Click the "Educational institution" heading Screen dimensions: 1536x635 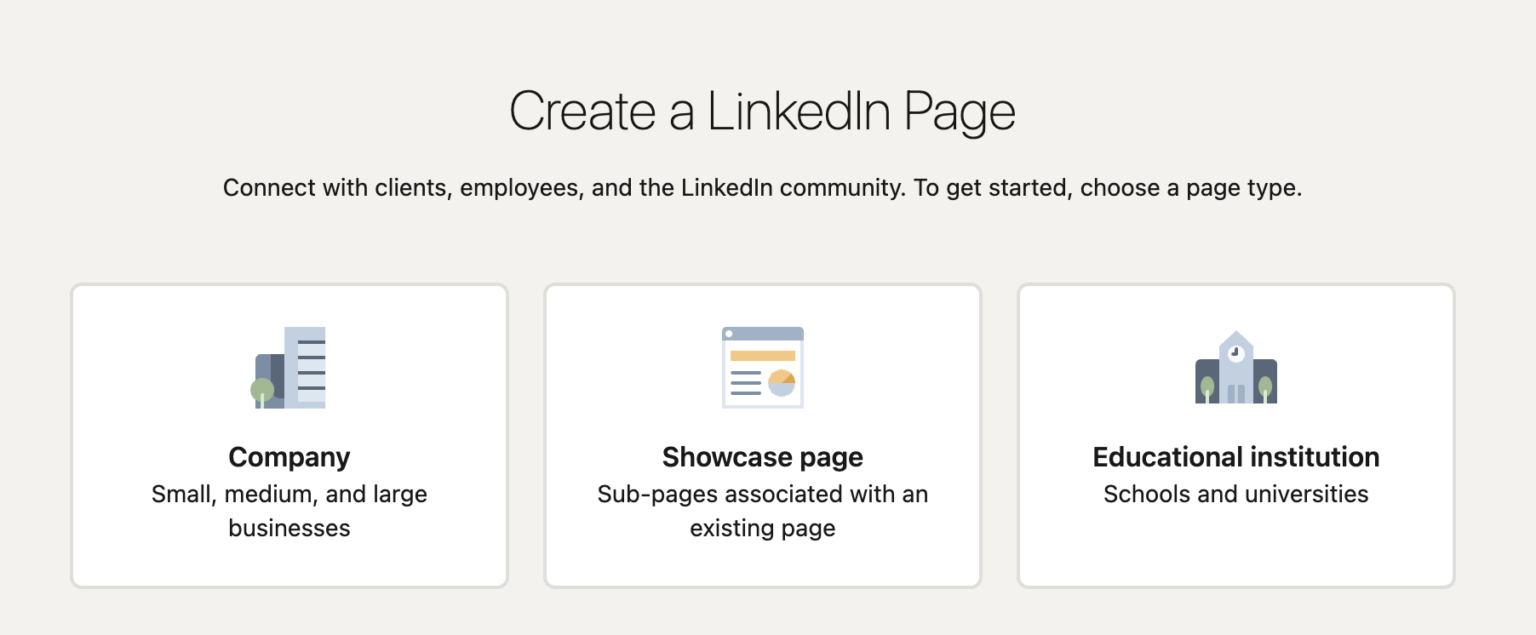[x=1236, y=457]
